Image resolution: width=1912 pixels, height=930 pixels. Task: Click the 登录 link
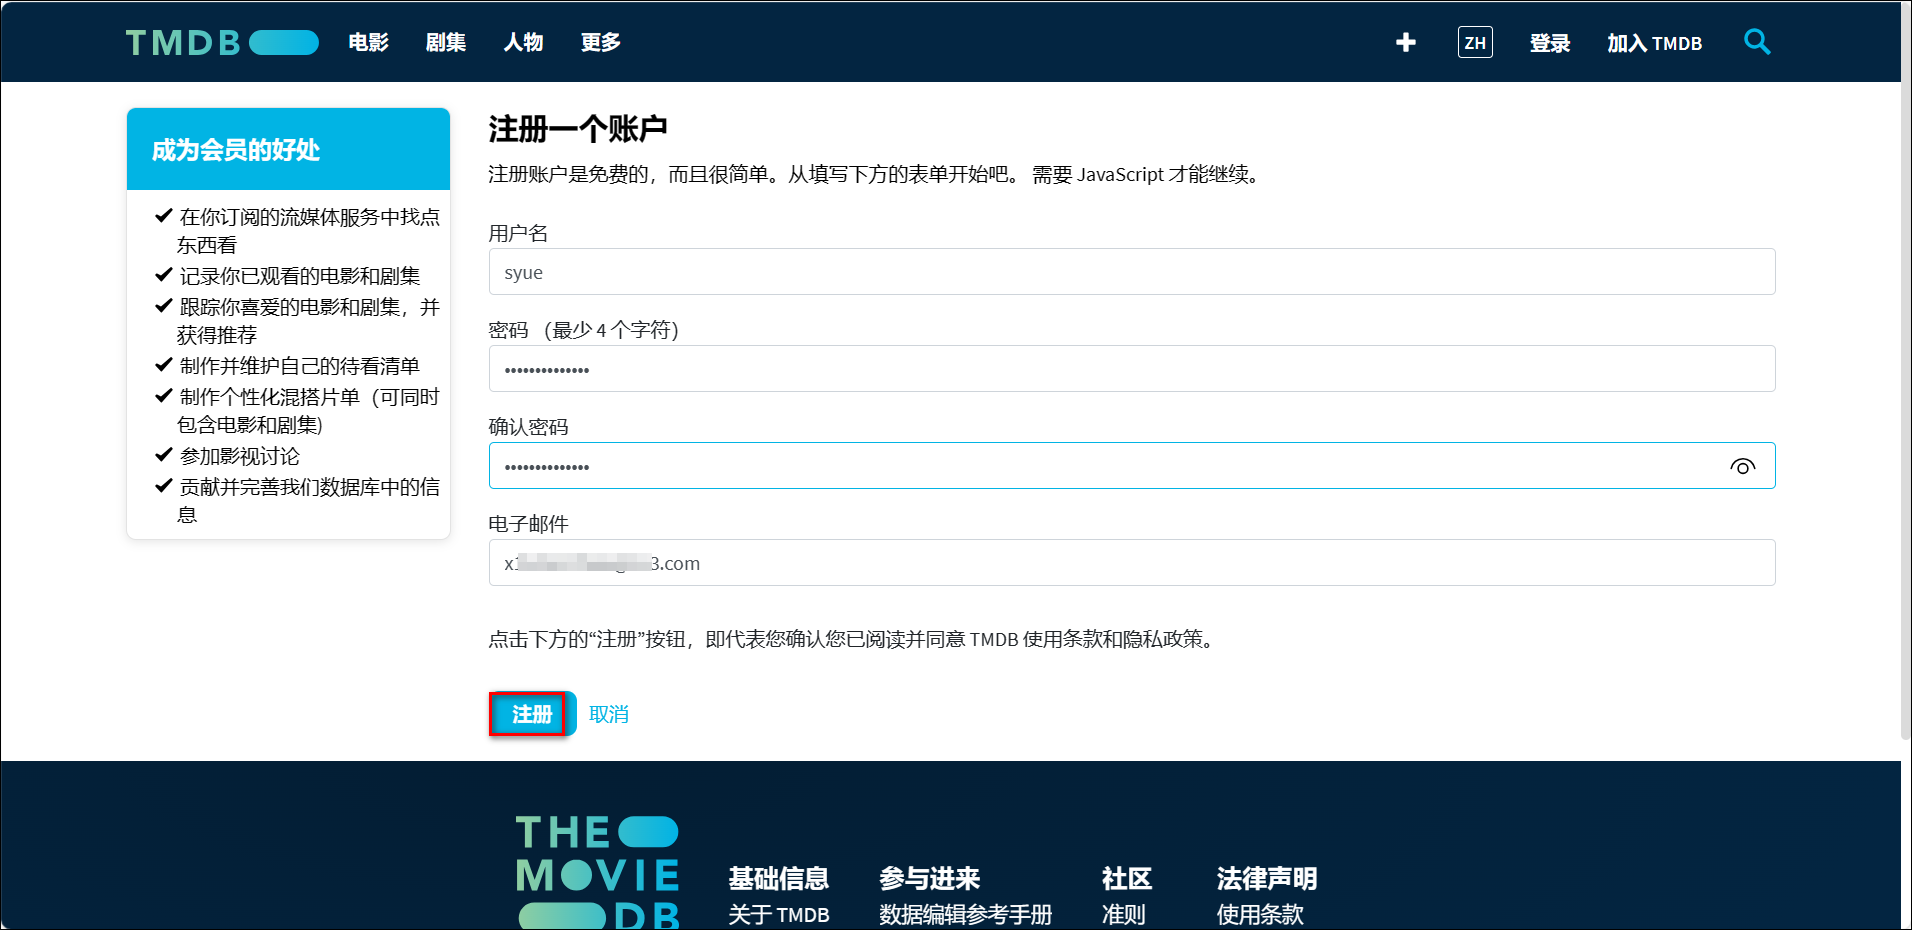[x=1549, y=43]
